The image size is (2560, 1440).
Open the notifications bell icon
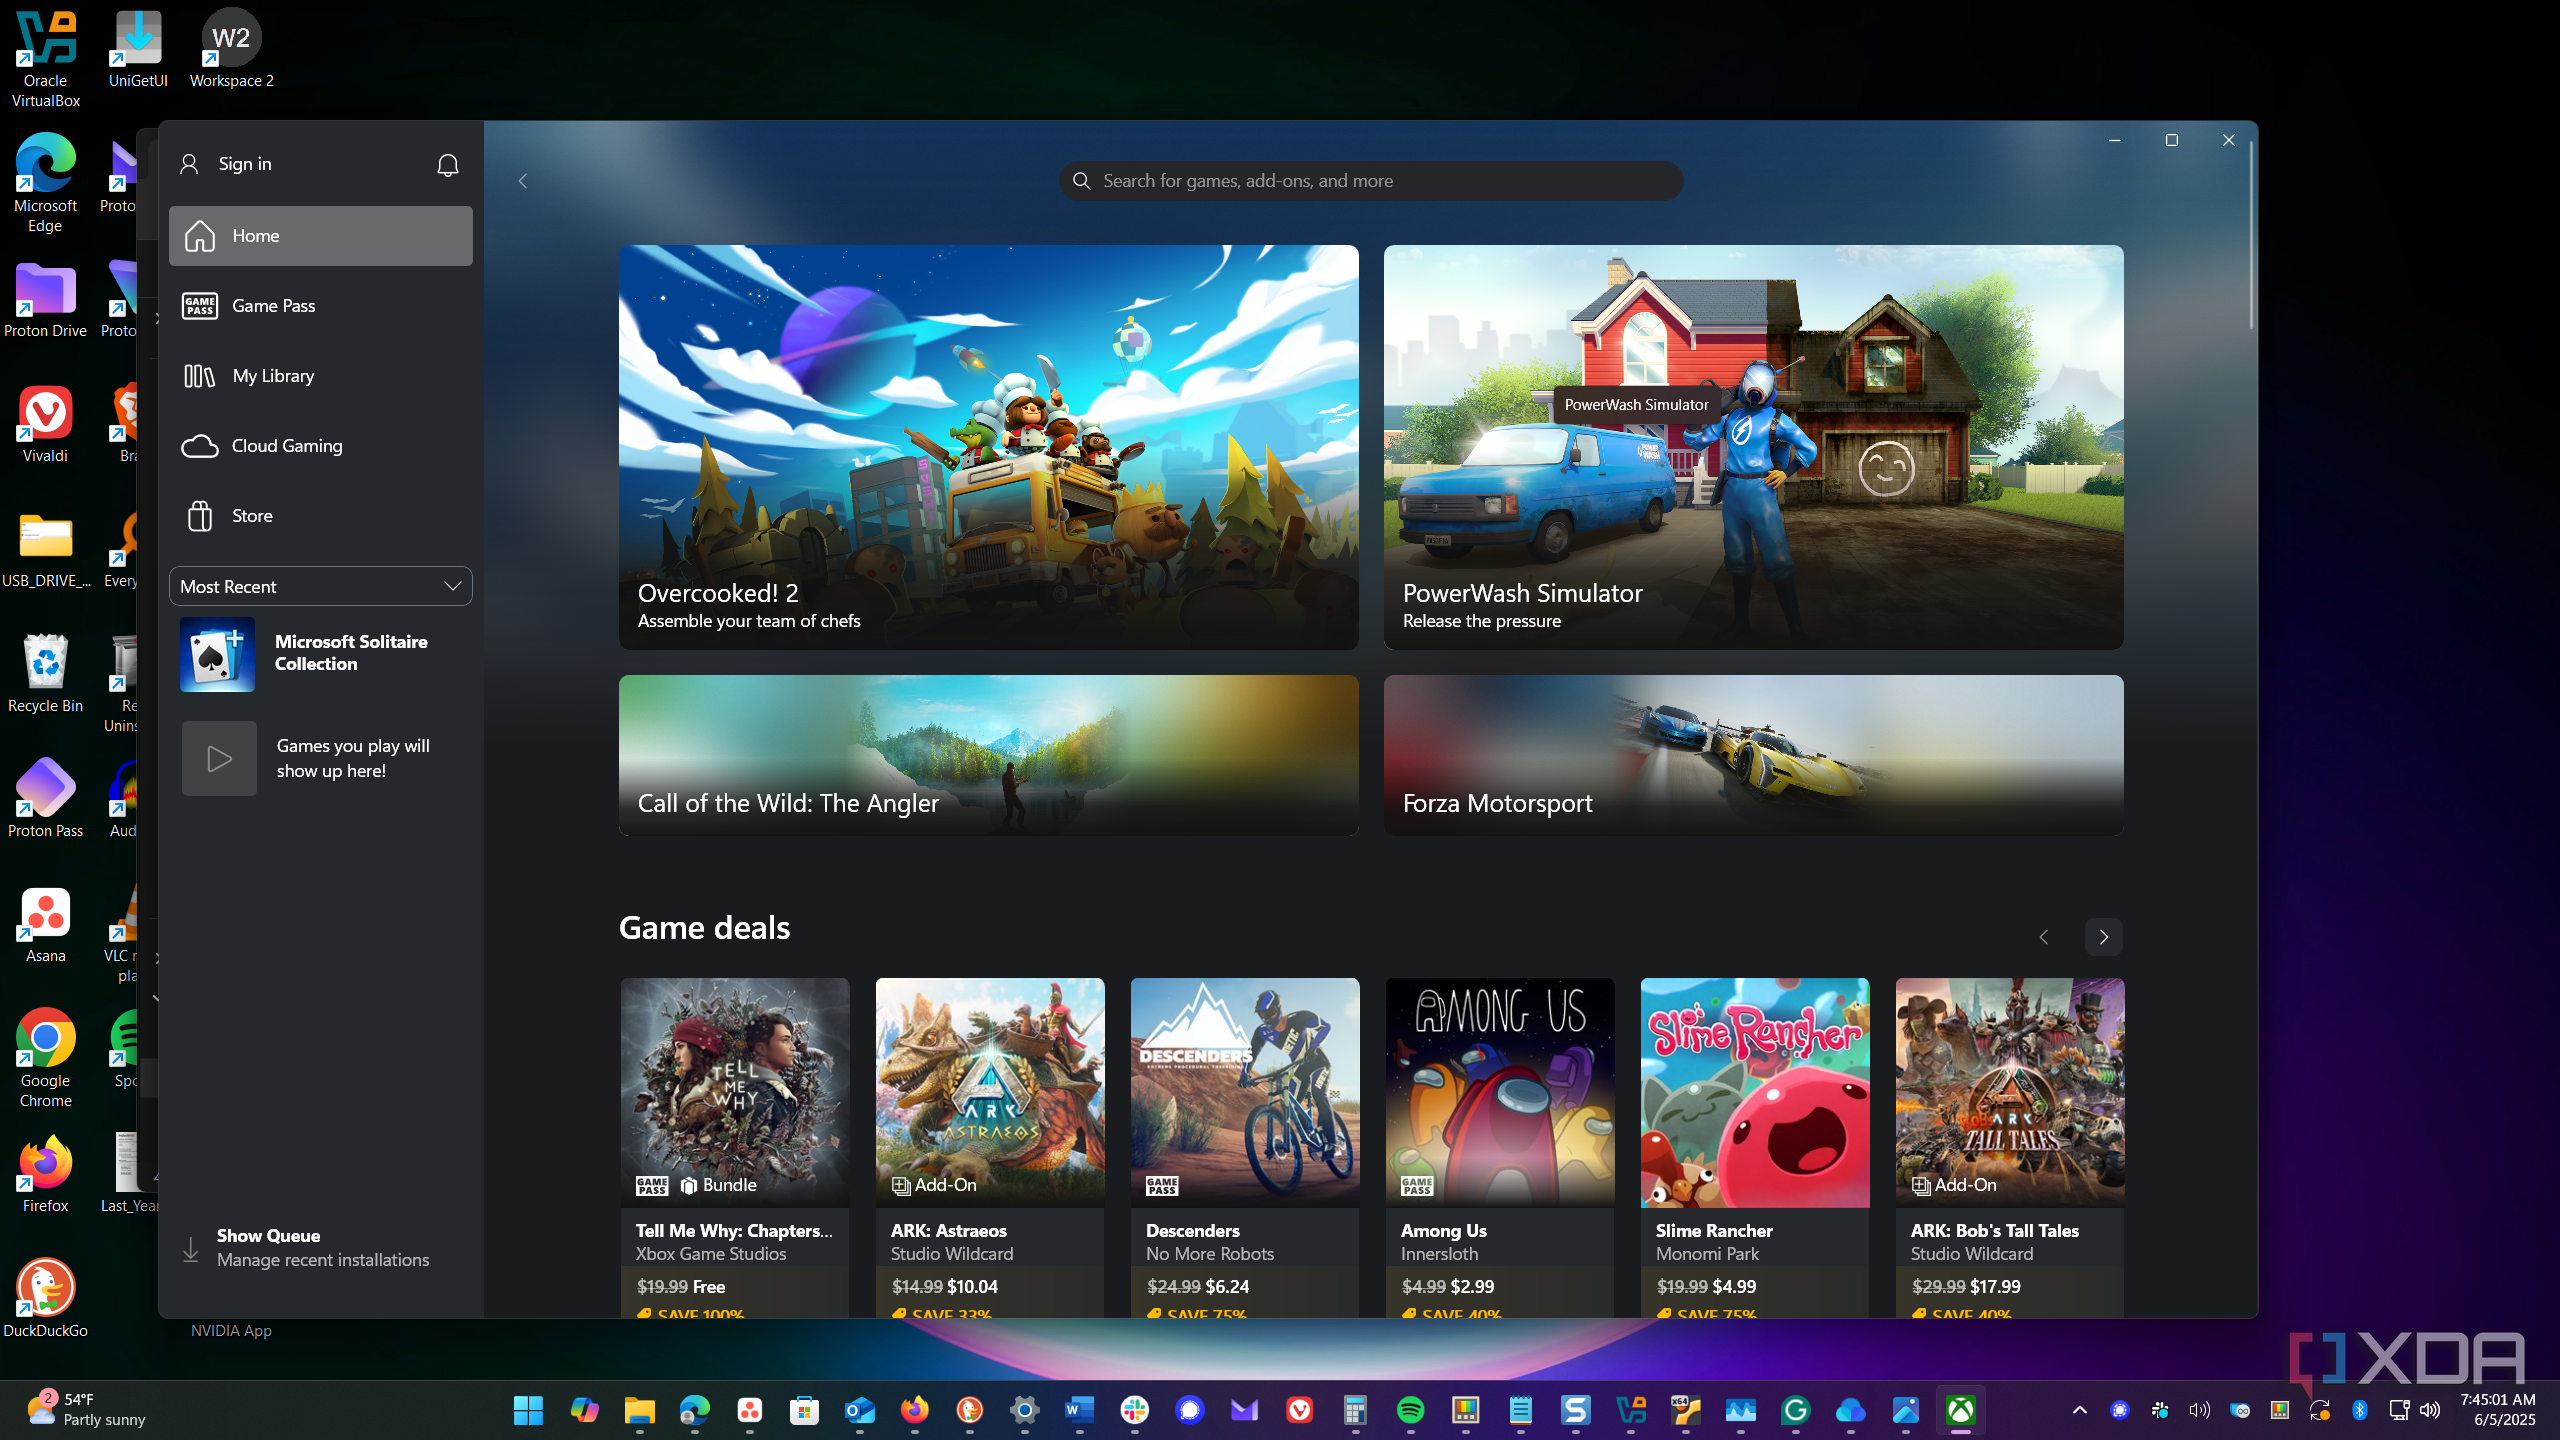(448, 165)
